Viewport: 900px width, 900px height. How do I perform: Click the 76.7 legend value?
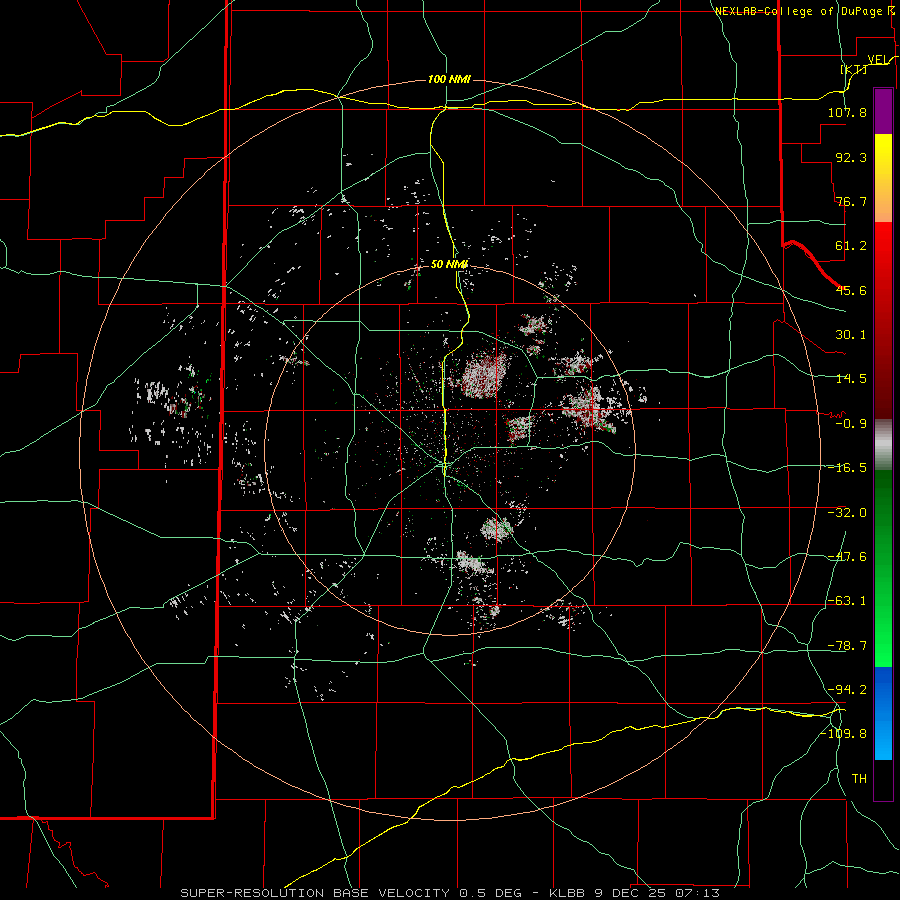point(851,201)
